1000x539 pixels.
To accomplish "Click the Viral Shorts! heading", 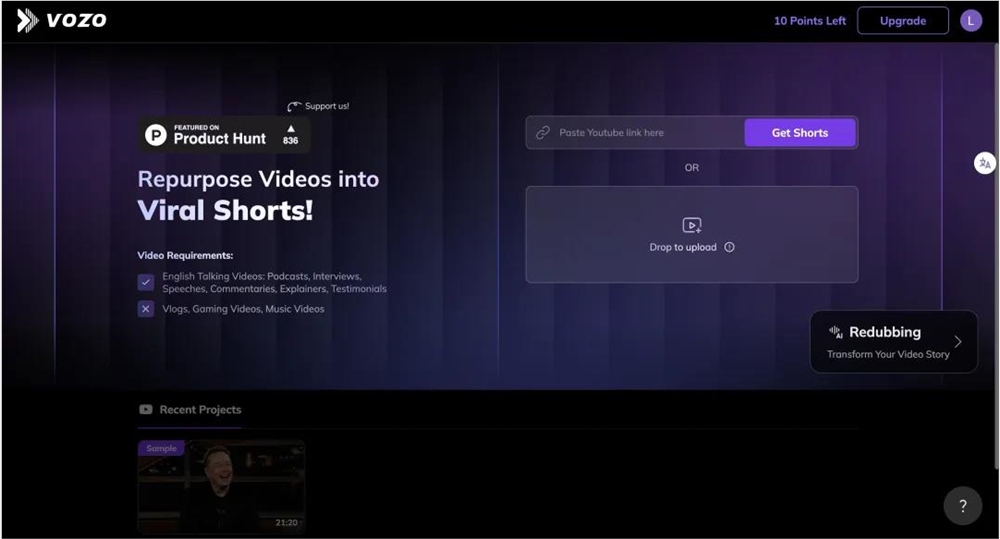I will point(225,210).
